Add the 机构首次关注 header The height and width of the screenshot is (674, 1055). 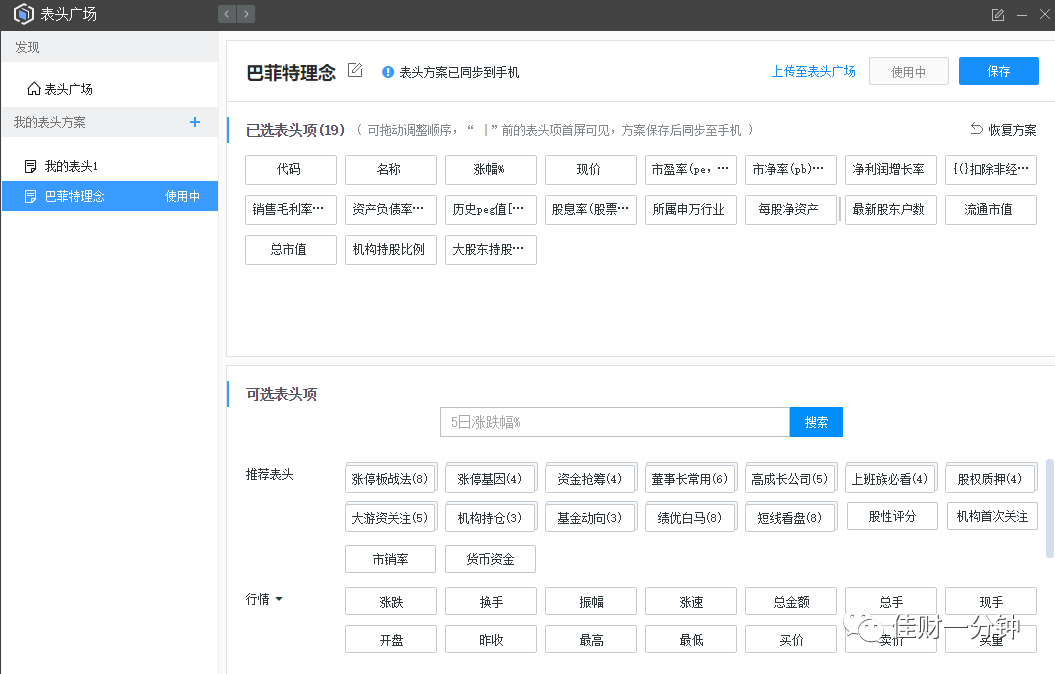pos(992,516)
